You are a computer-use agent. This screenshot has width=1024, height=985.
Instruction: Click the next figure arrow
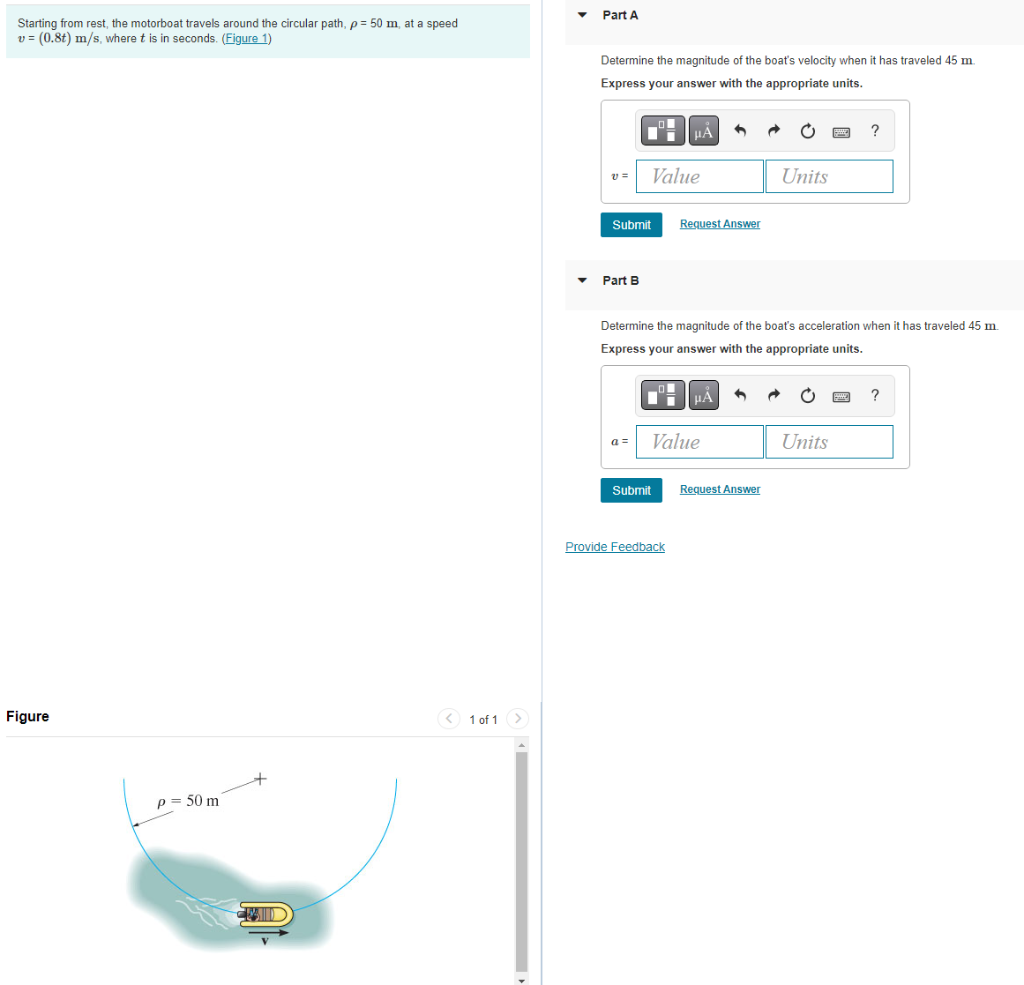click(x=517, y=718)
